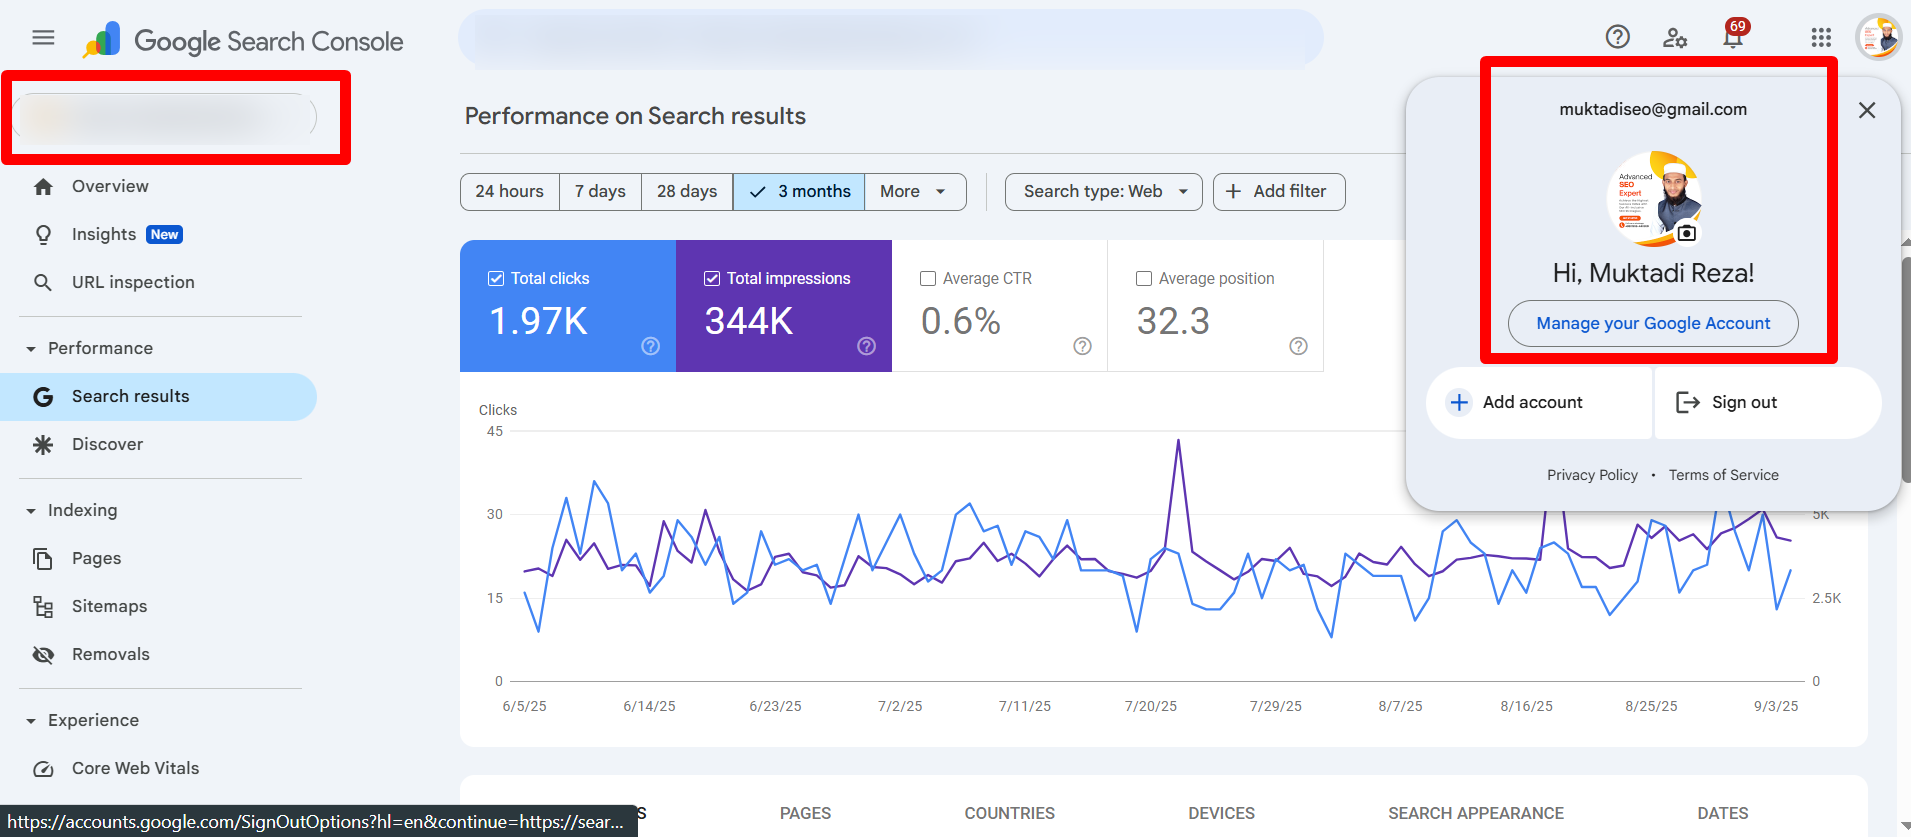This screenshot has height=837, width=1911.
Task: Click the 344K total impressions value
Action: pos(749,322)
